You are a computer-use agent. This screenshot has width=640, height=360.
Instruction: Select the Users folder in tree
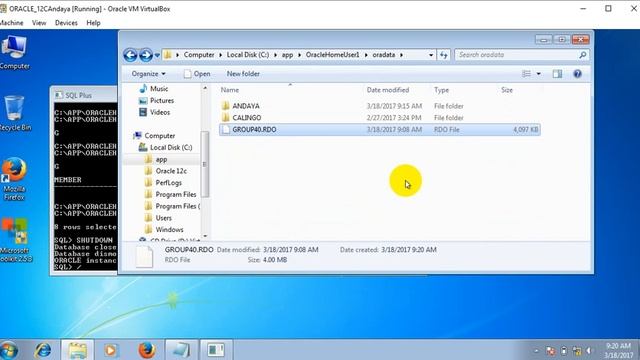coord(158,218)
